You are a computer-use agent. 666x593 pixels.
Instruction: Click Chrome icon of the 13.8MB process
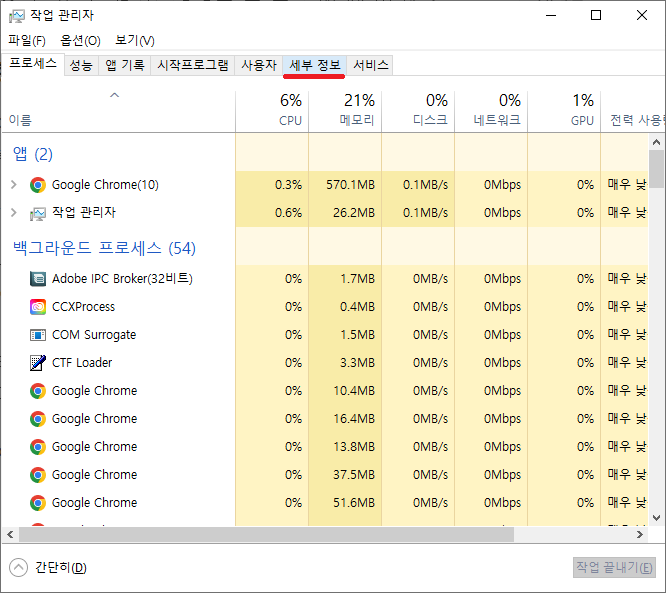(38, 447)
